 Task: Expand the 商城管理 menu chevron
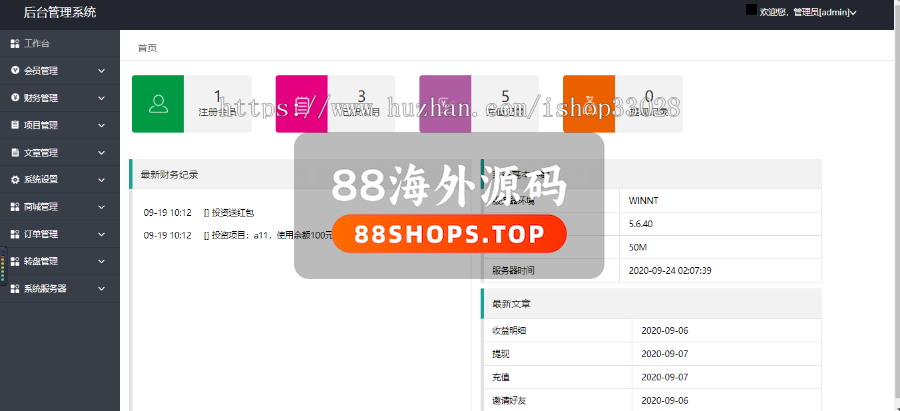click(102, 207)
